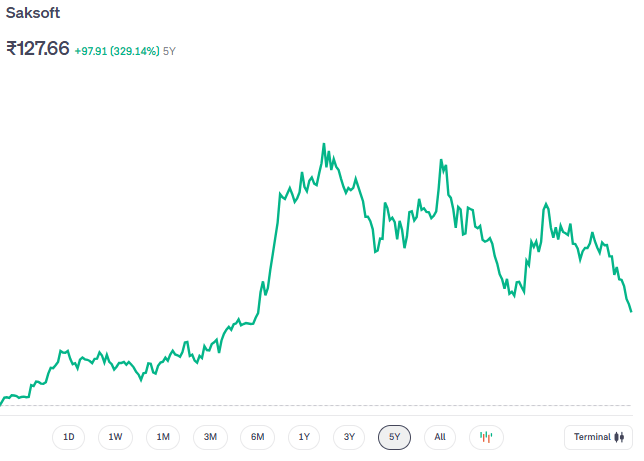Viewport: 644px width, 461px height.
Task: View the 1Y chart range
Action: [304, 437]
